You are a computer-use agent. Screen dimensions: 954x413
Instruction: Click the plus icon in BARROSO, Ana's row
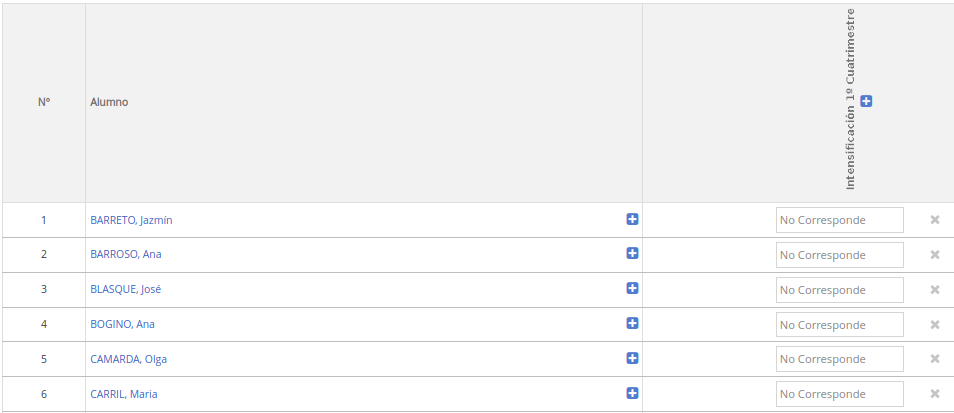(632, 254)
